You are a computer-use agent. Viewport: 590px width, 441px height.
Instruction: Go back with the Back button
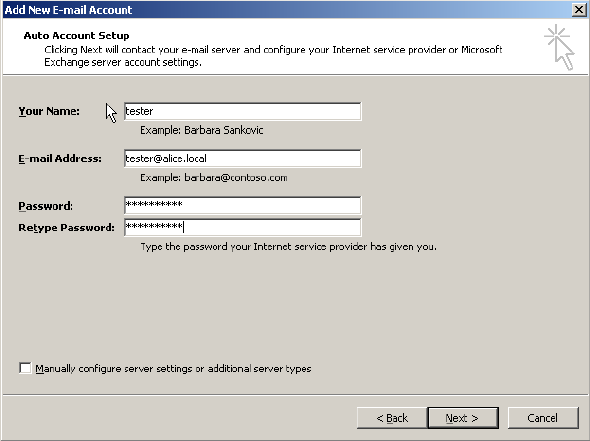392,418
